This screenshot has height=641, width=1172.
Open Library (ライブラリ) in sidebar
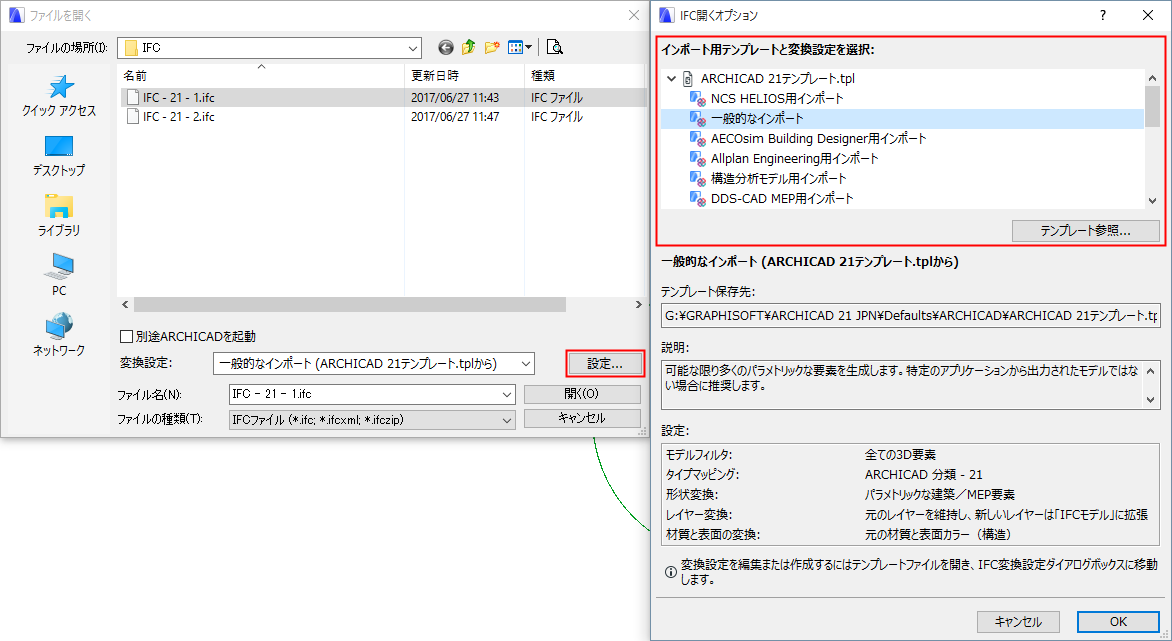[x=59, y=215]
